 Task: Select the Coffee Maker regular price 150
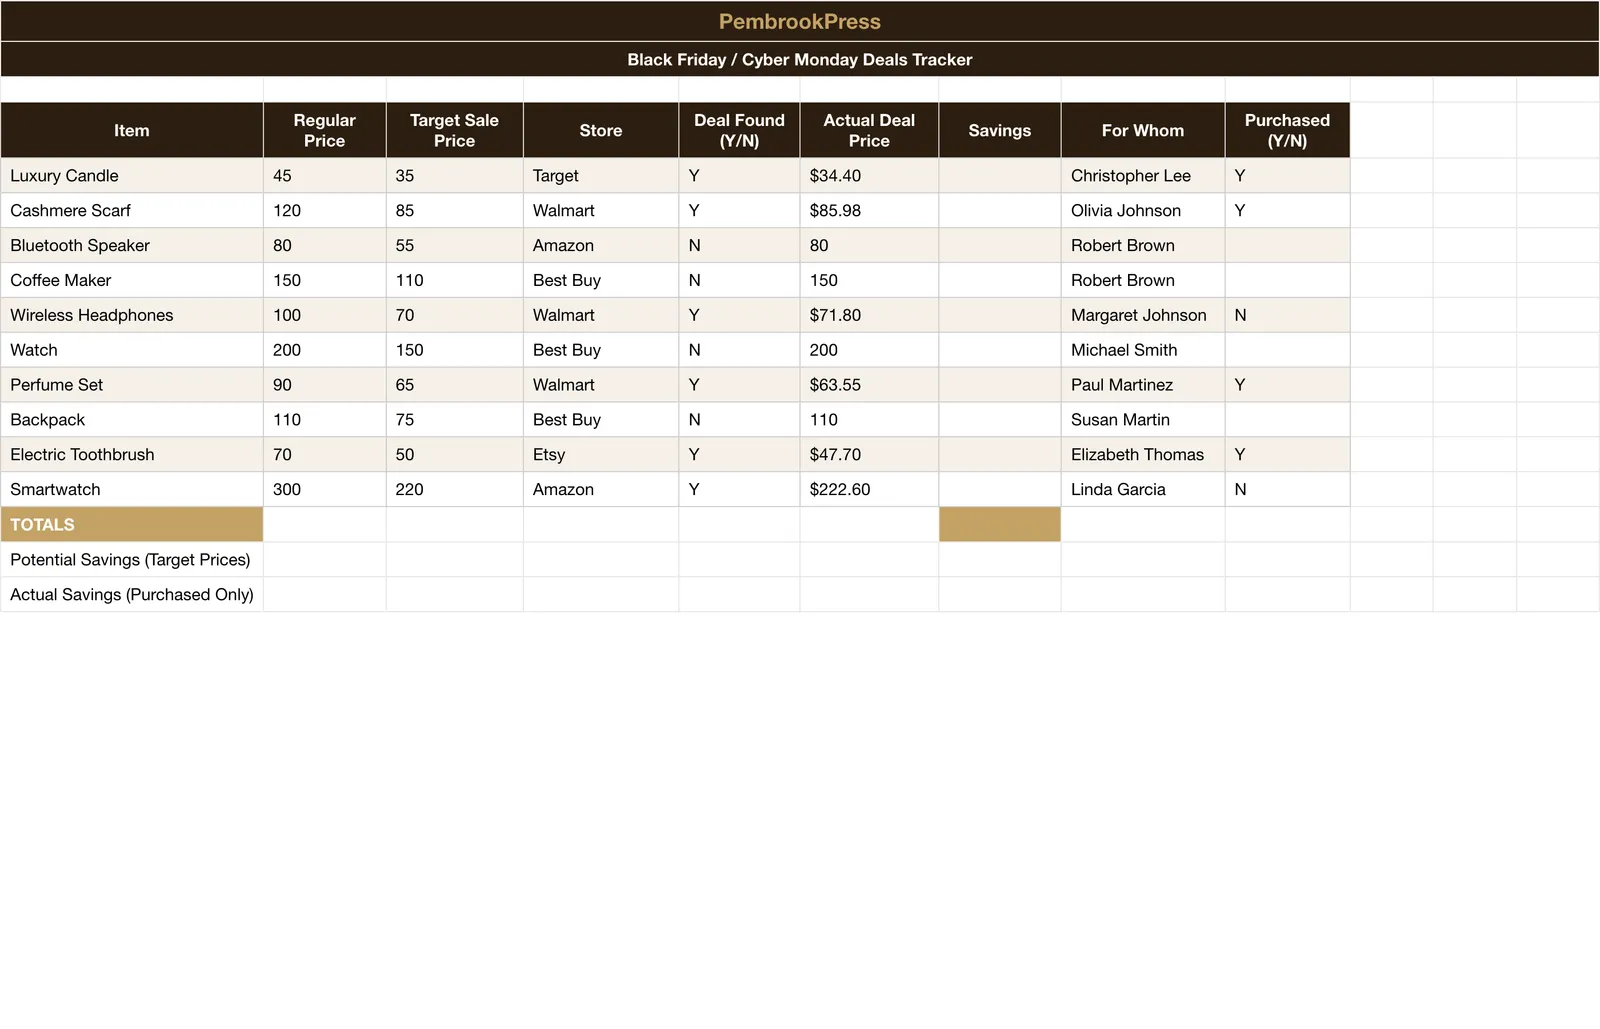click(325, 280)
